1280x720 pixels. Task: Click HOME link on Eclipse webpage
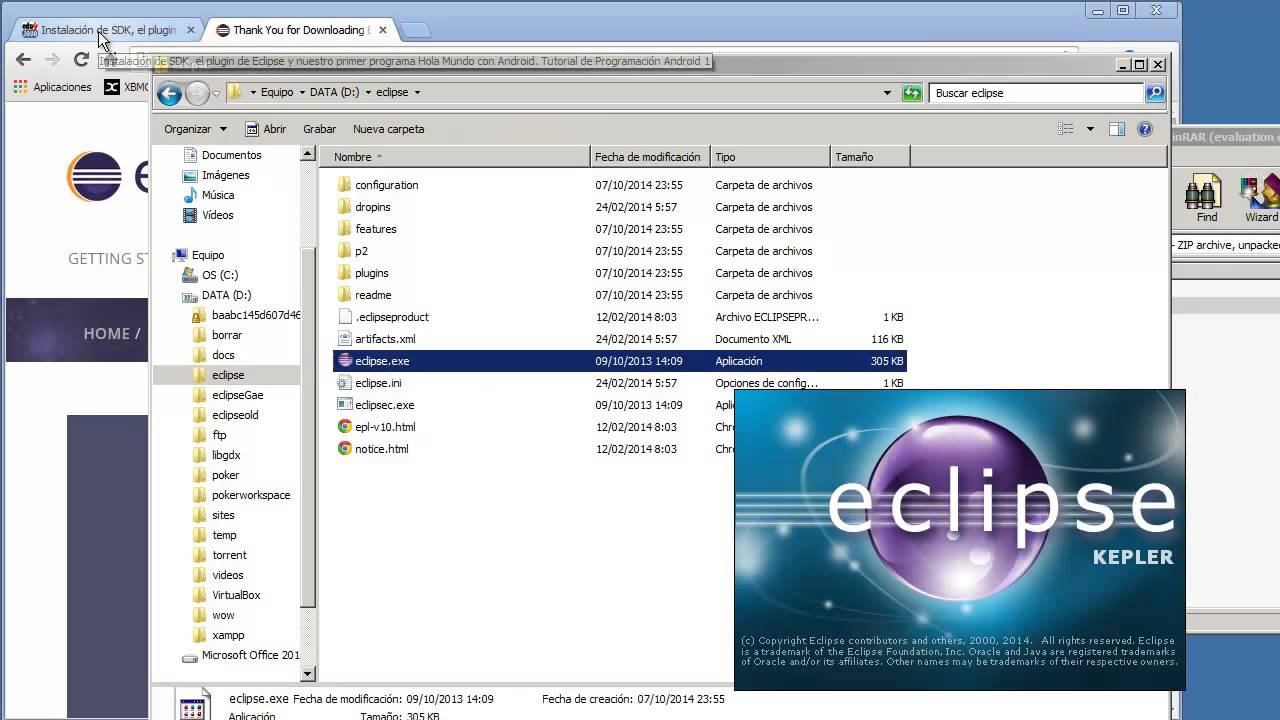tap(106, 333)
